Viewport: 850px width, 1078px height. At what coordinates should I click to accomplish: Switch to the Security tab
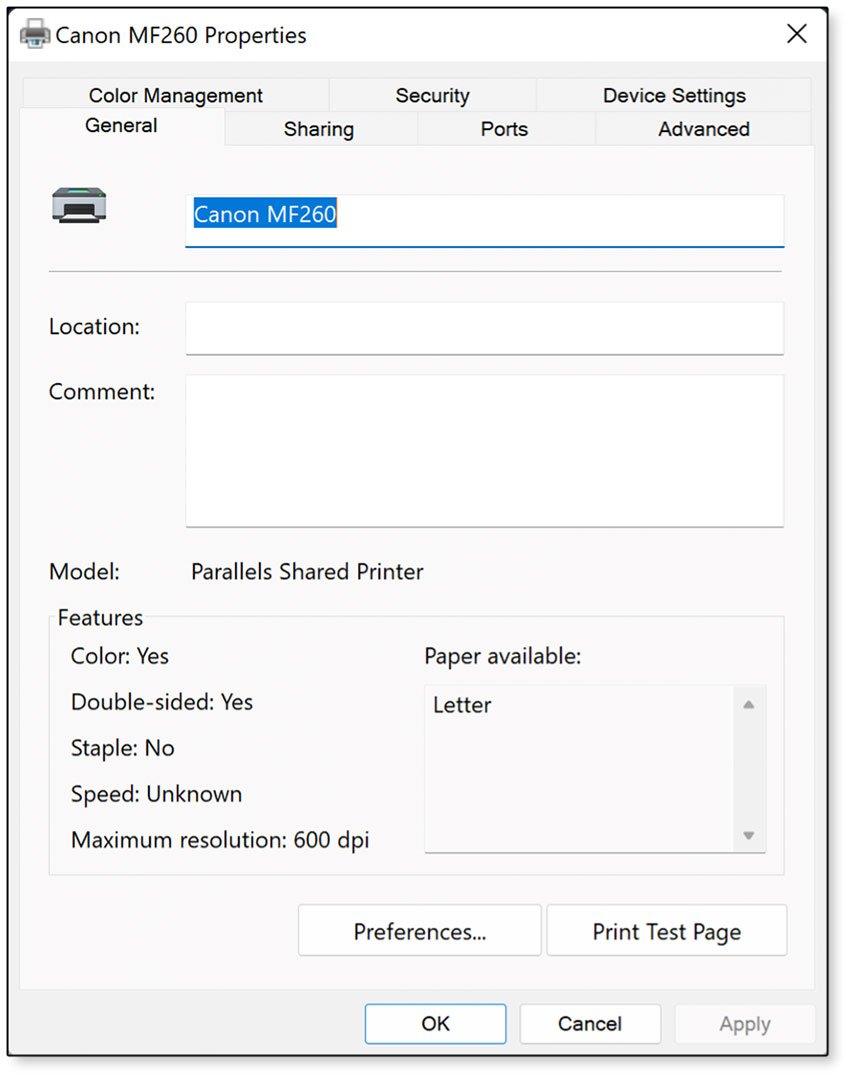click(x=432, y=95)
